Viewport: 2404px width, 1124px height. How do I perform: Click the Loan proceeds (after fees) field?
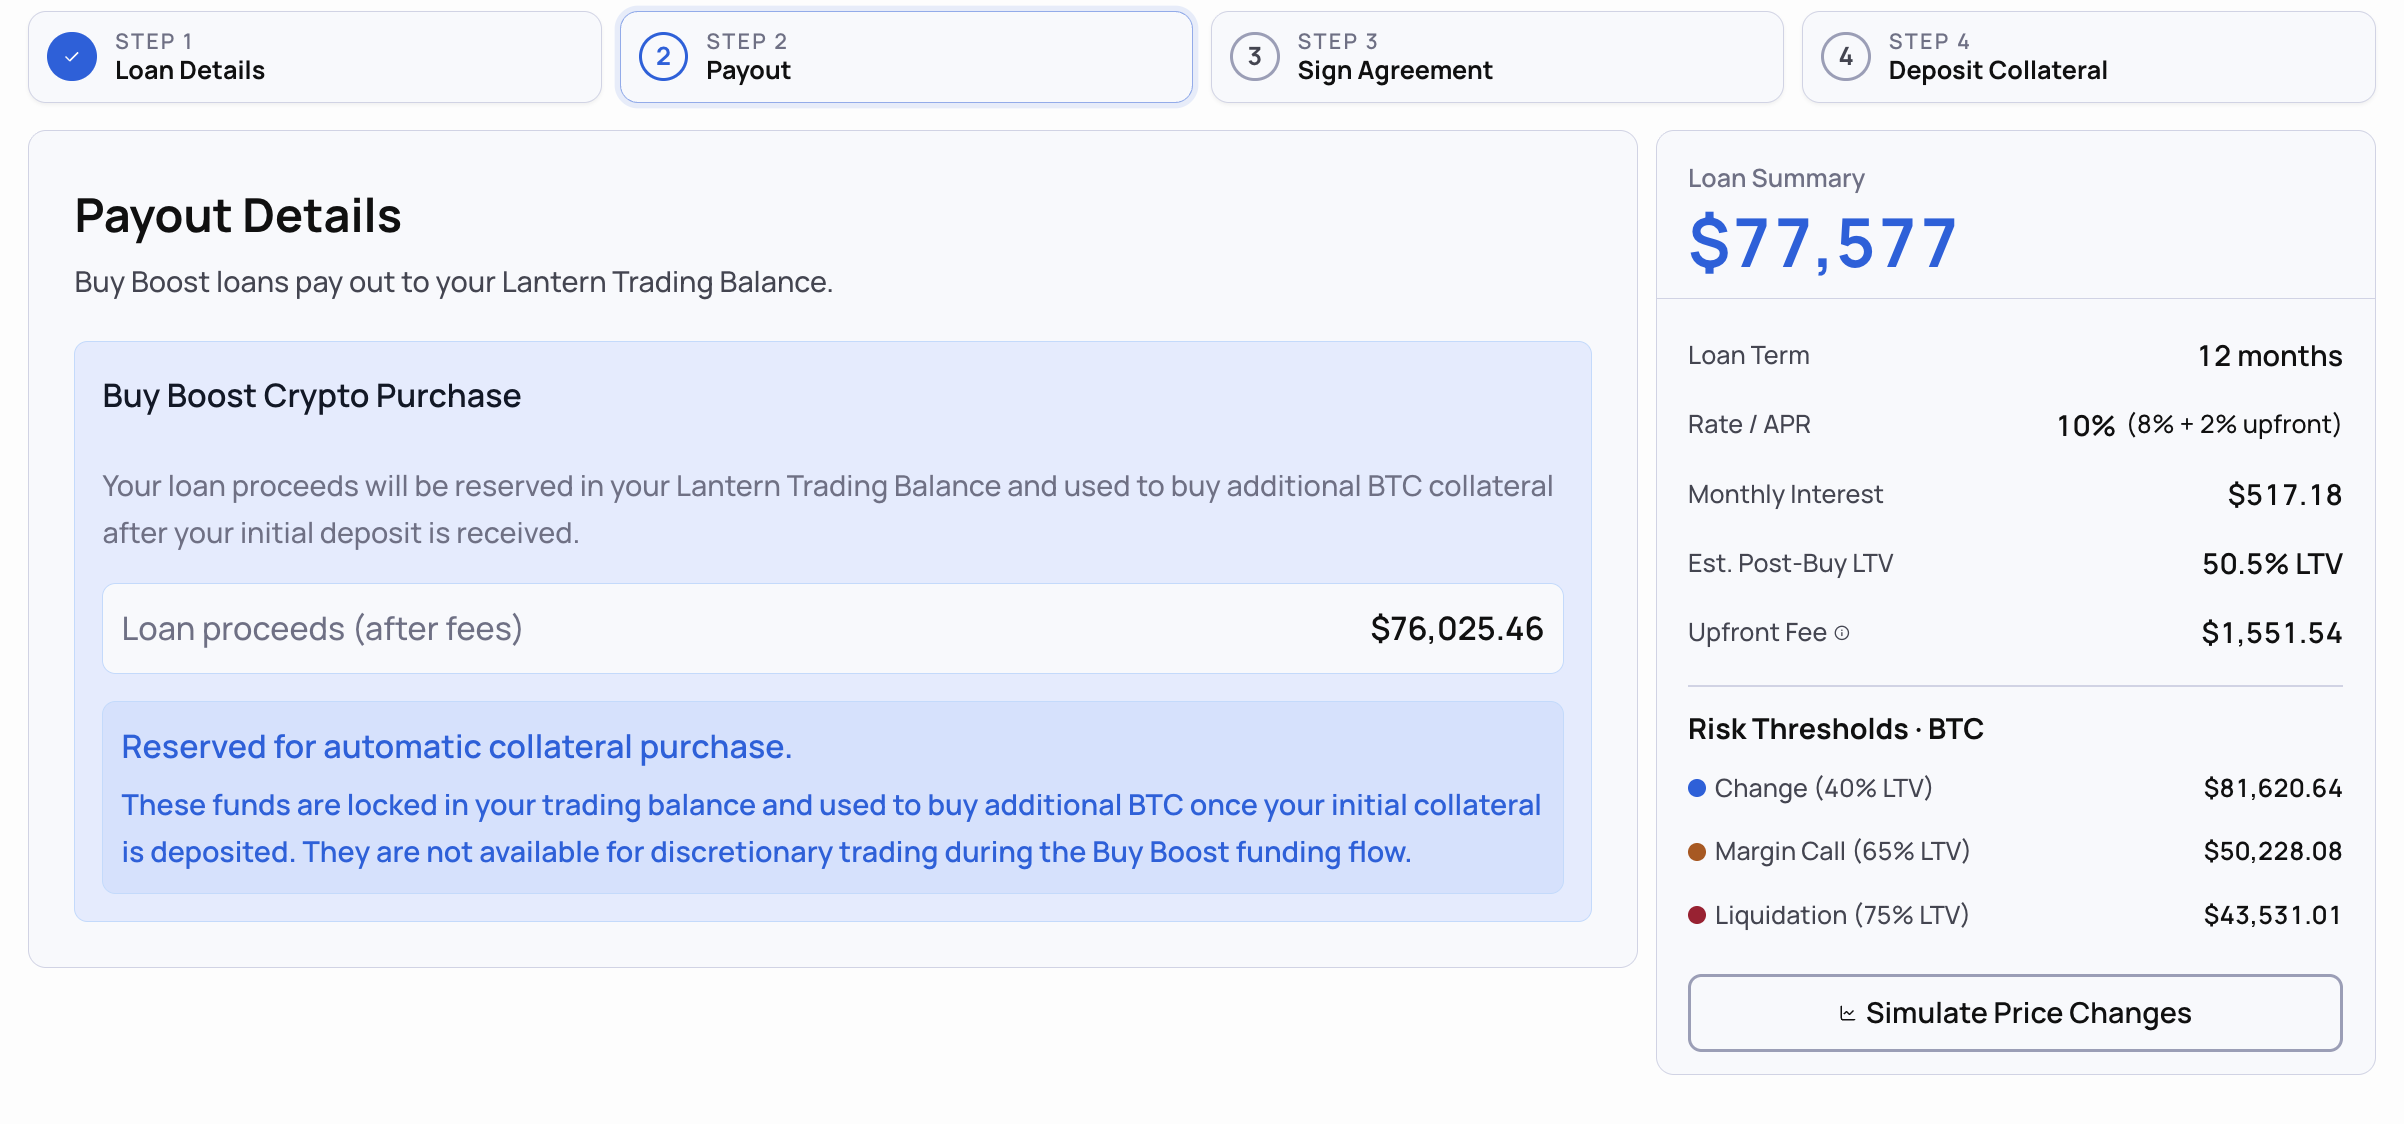pyautogui.click(x=833, y=629)
